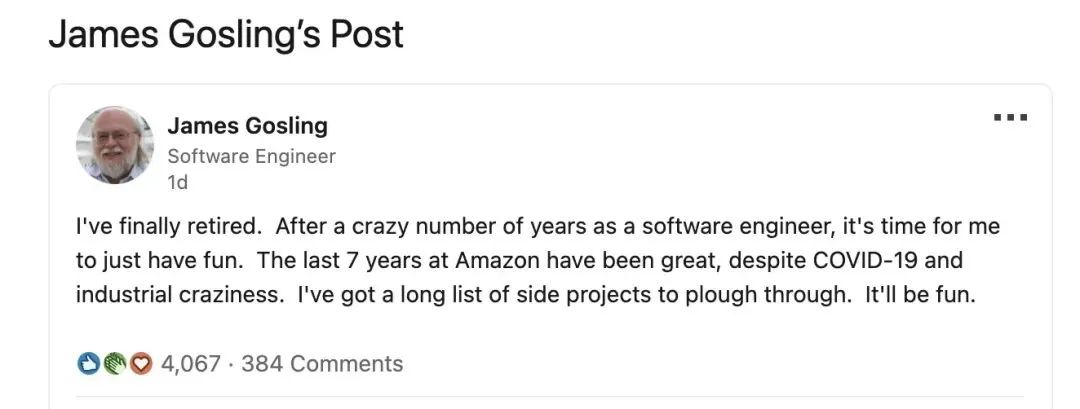The height and width of the screenshot is (409, 1080).
Task: Open James Gosling's round profile photo
Action: point(114,145)
